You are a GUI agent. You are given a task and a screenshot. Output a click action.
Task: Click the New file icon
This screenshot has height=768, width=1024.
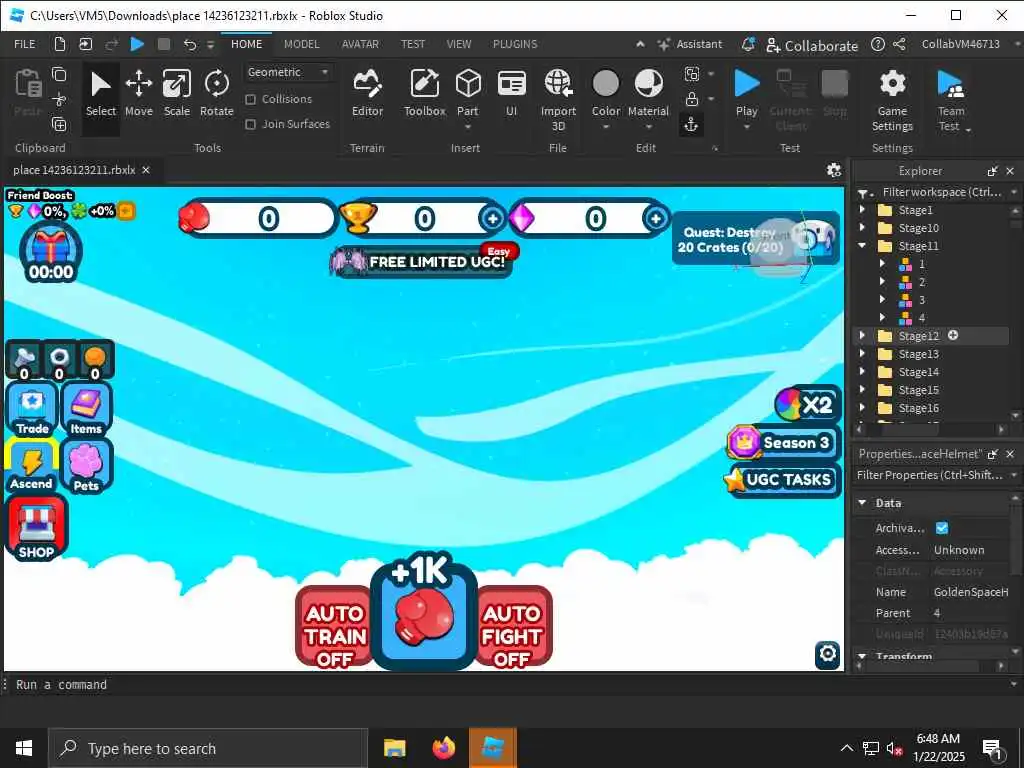59,44
